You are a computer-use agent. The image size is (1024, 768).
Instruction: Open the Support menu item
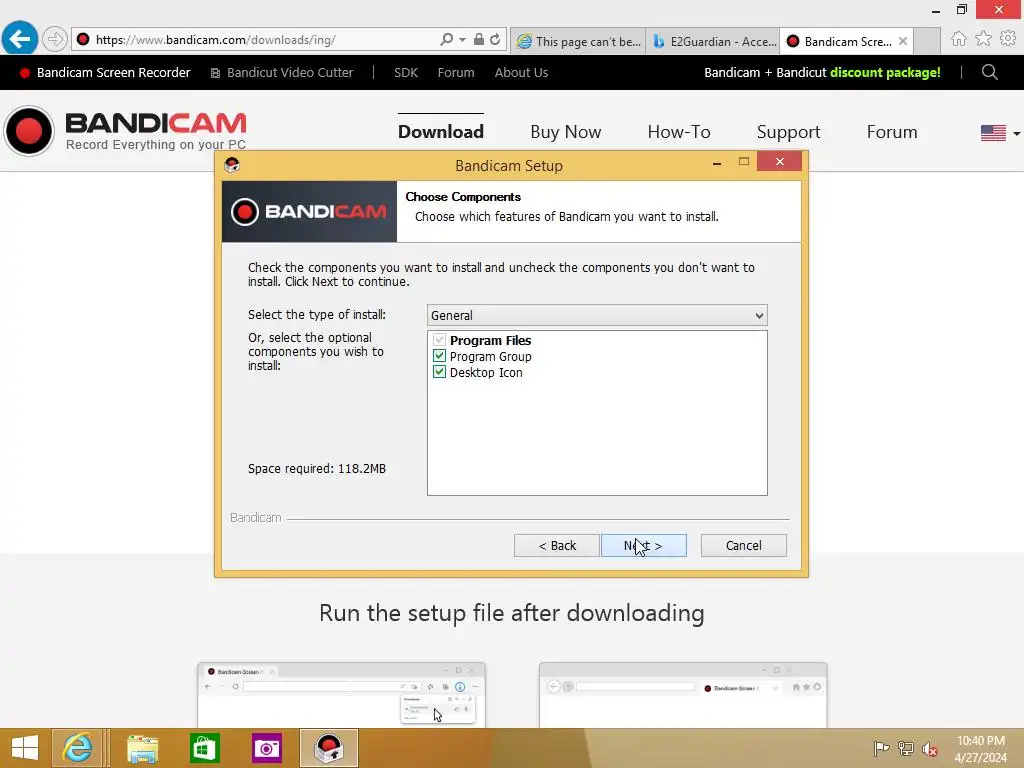click(788, 132)
